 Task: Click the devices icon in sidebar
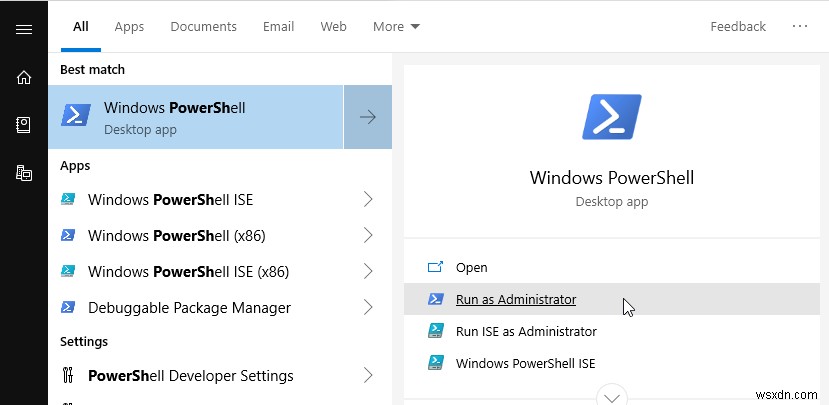(x=24, y=173)
